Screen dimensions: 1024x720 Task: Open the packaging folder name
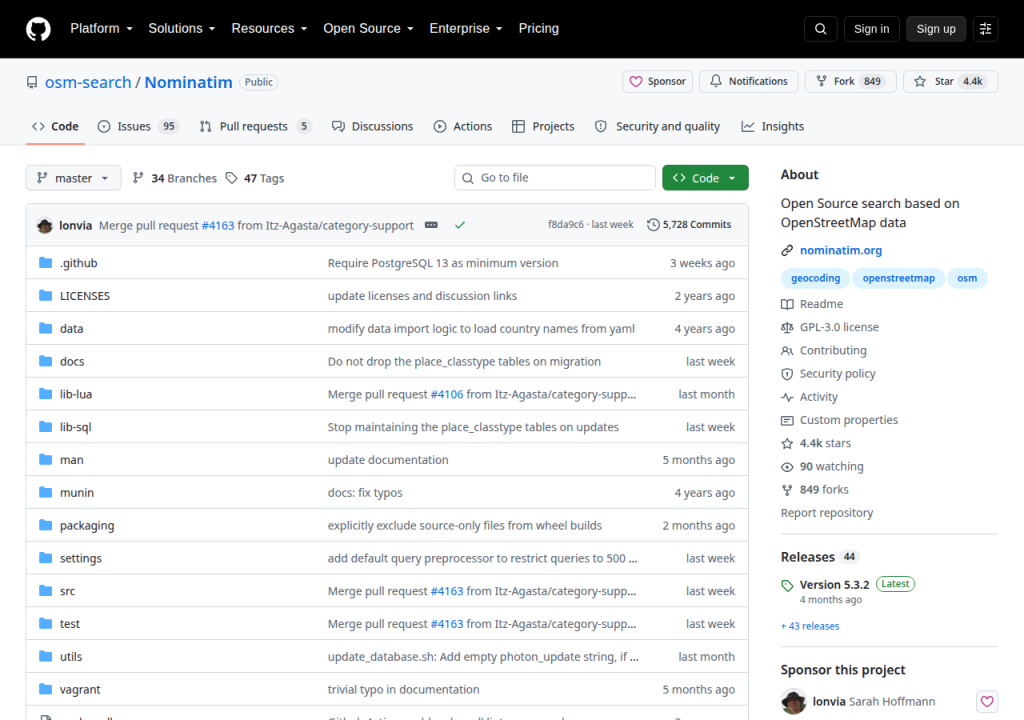pyautogui.click(x=87, y=525)
